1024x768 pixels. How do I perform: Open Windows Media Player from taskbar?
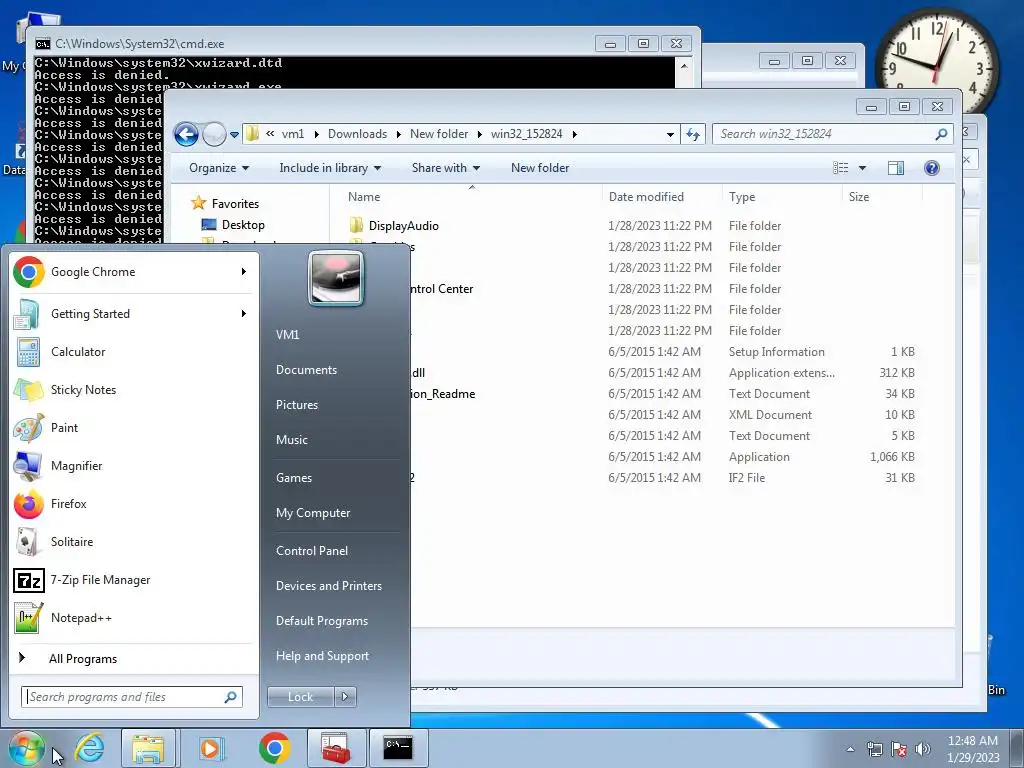pos(210,748)
